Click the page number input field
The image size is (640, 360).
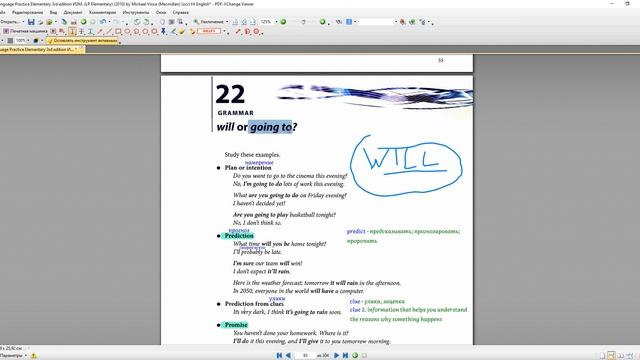(305, 356)
